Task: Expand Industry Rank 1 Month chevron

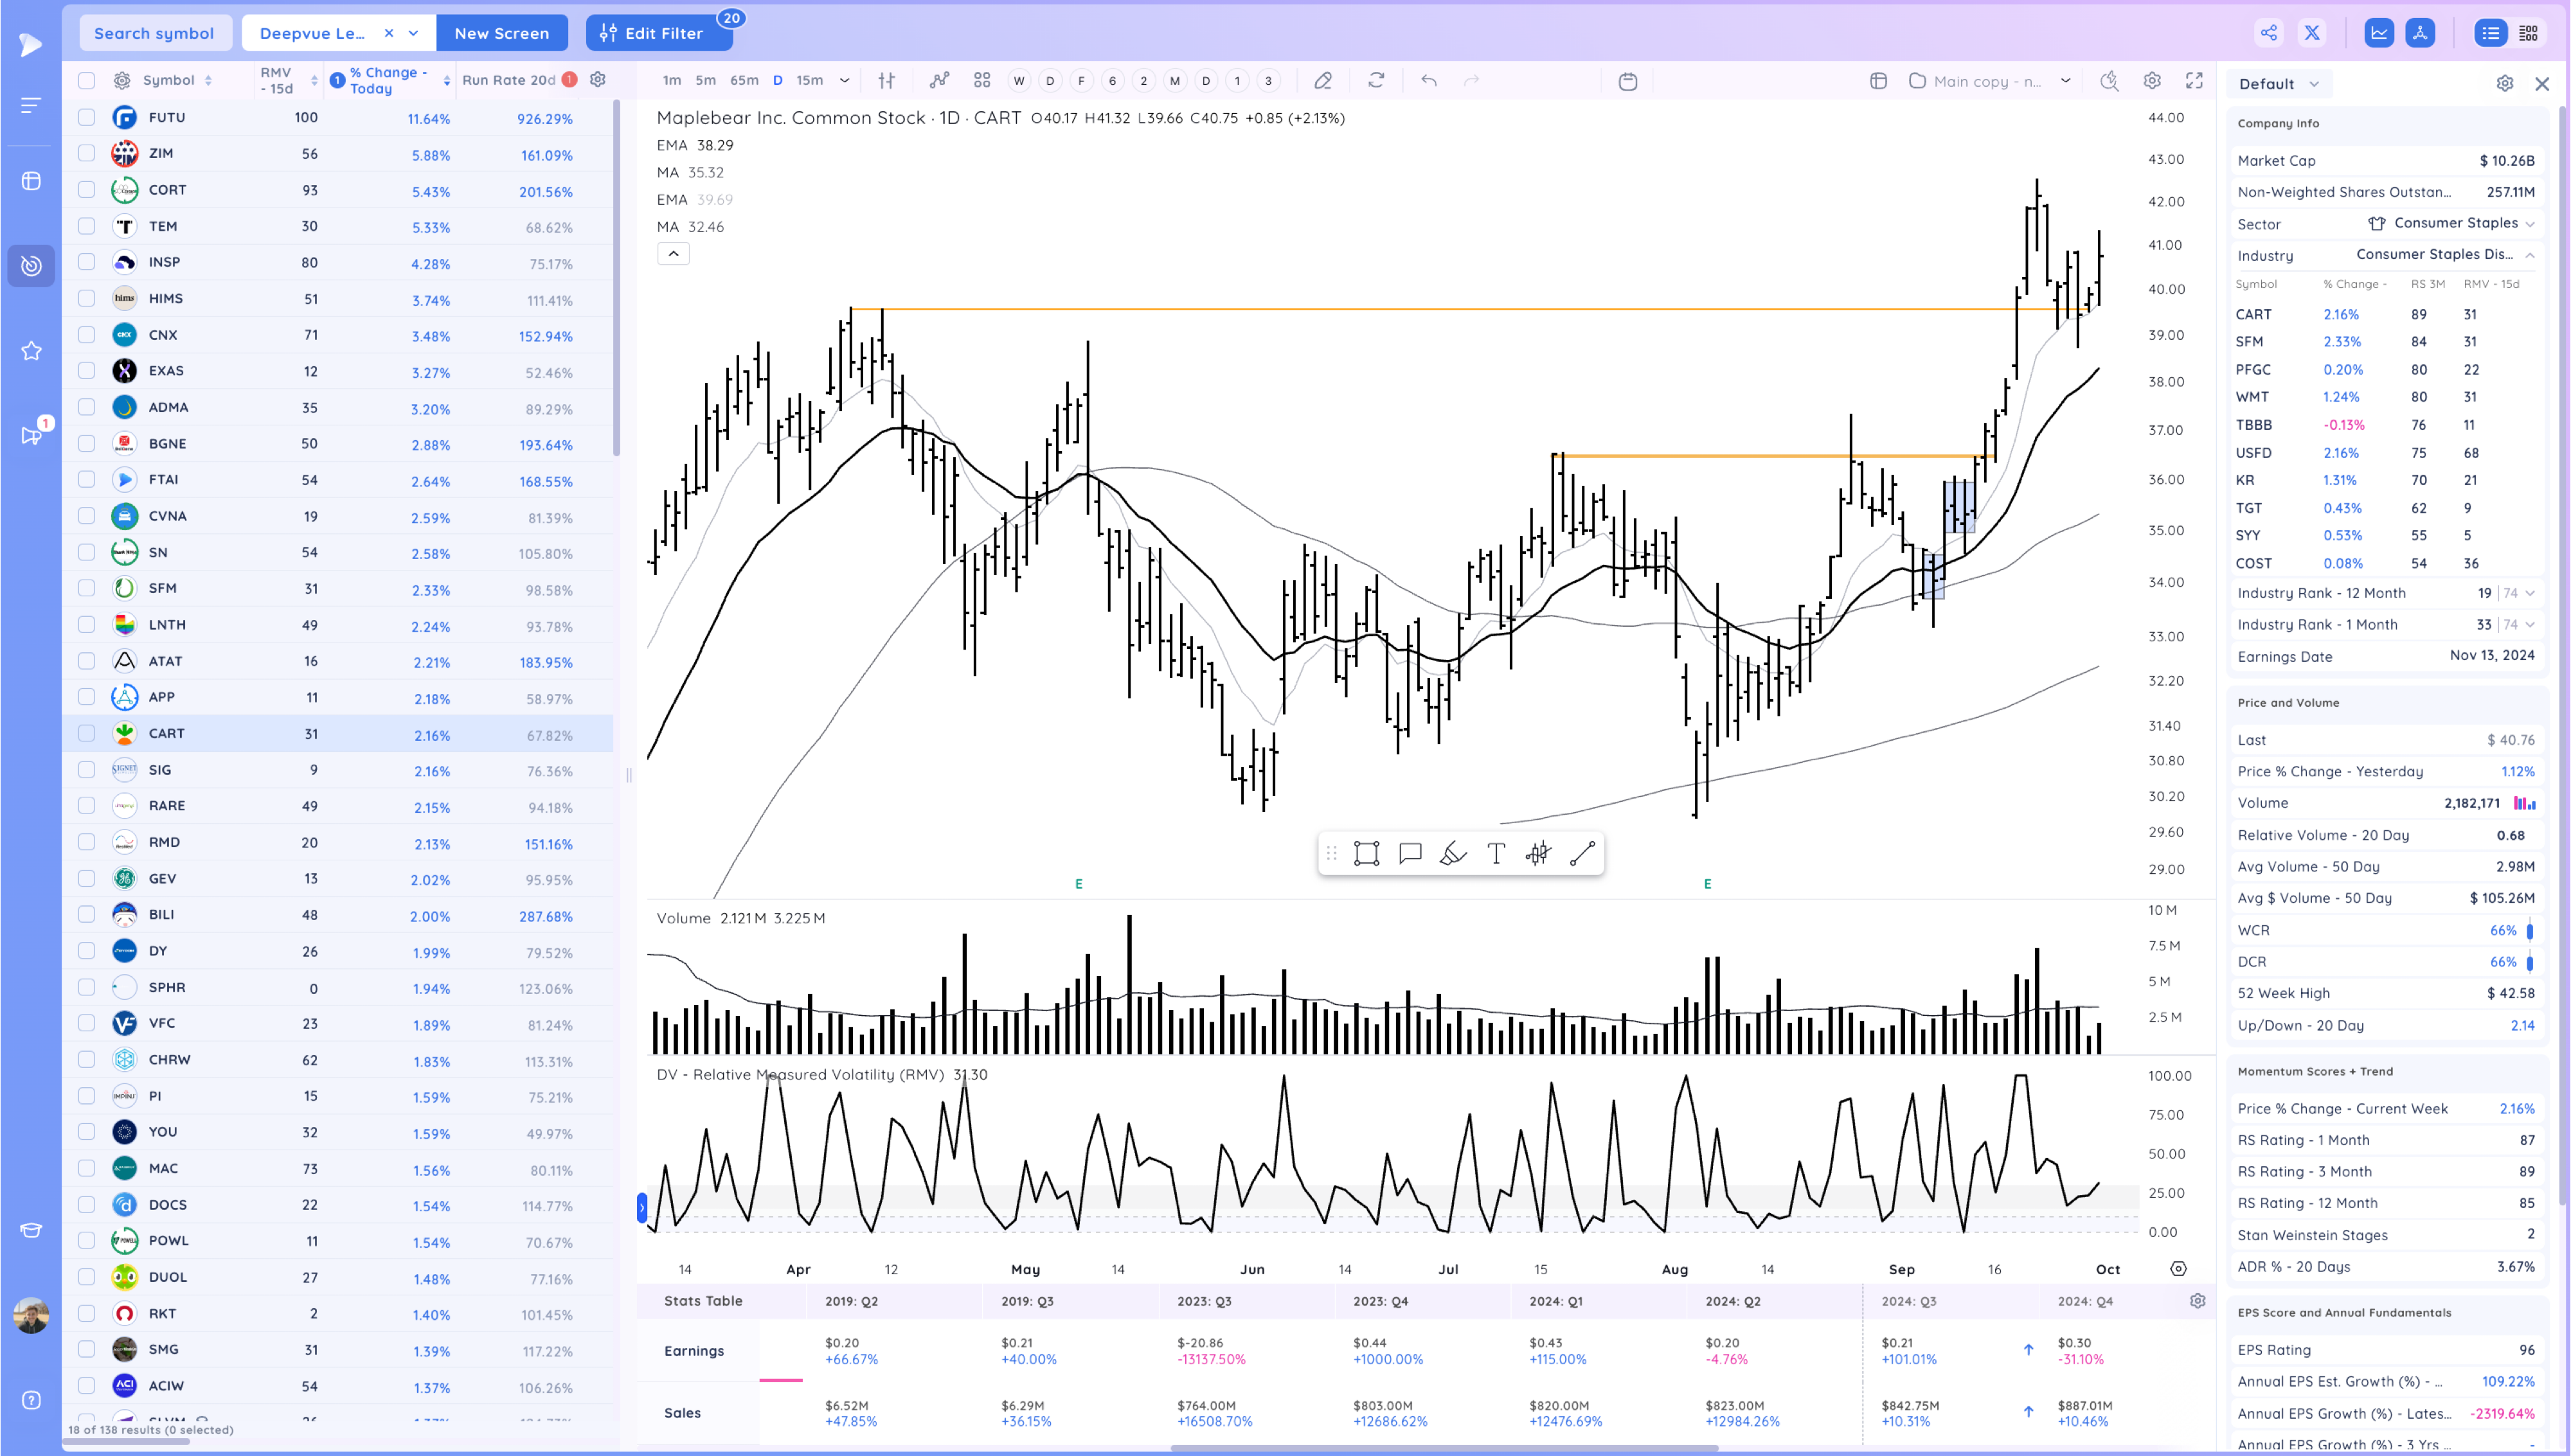Action: pyautogui.click(x=2530, y=625)
